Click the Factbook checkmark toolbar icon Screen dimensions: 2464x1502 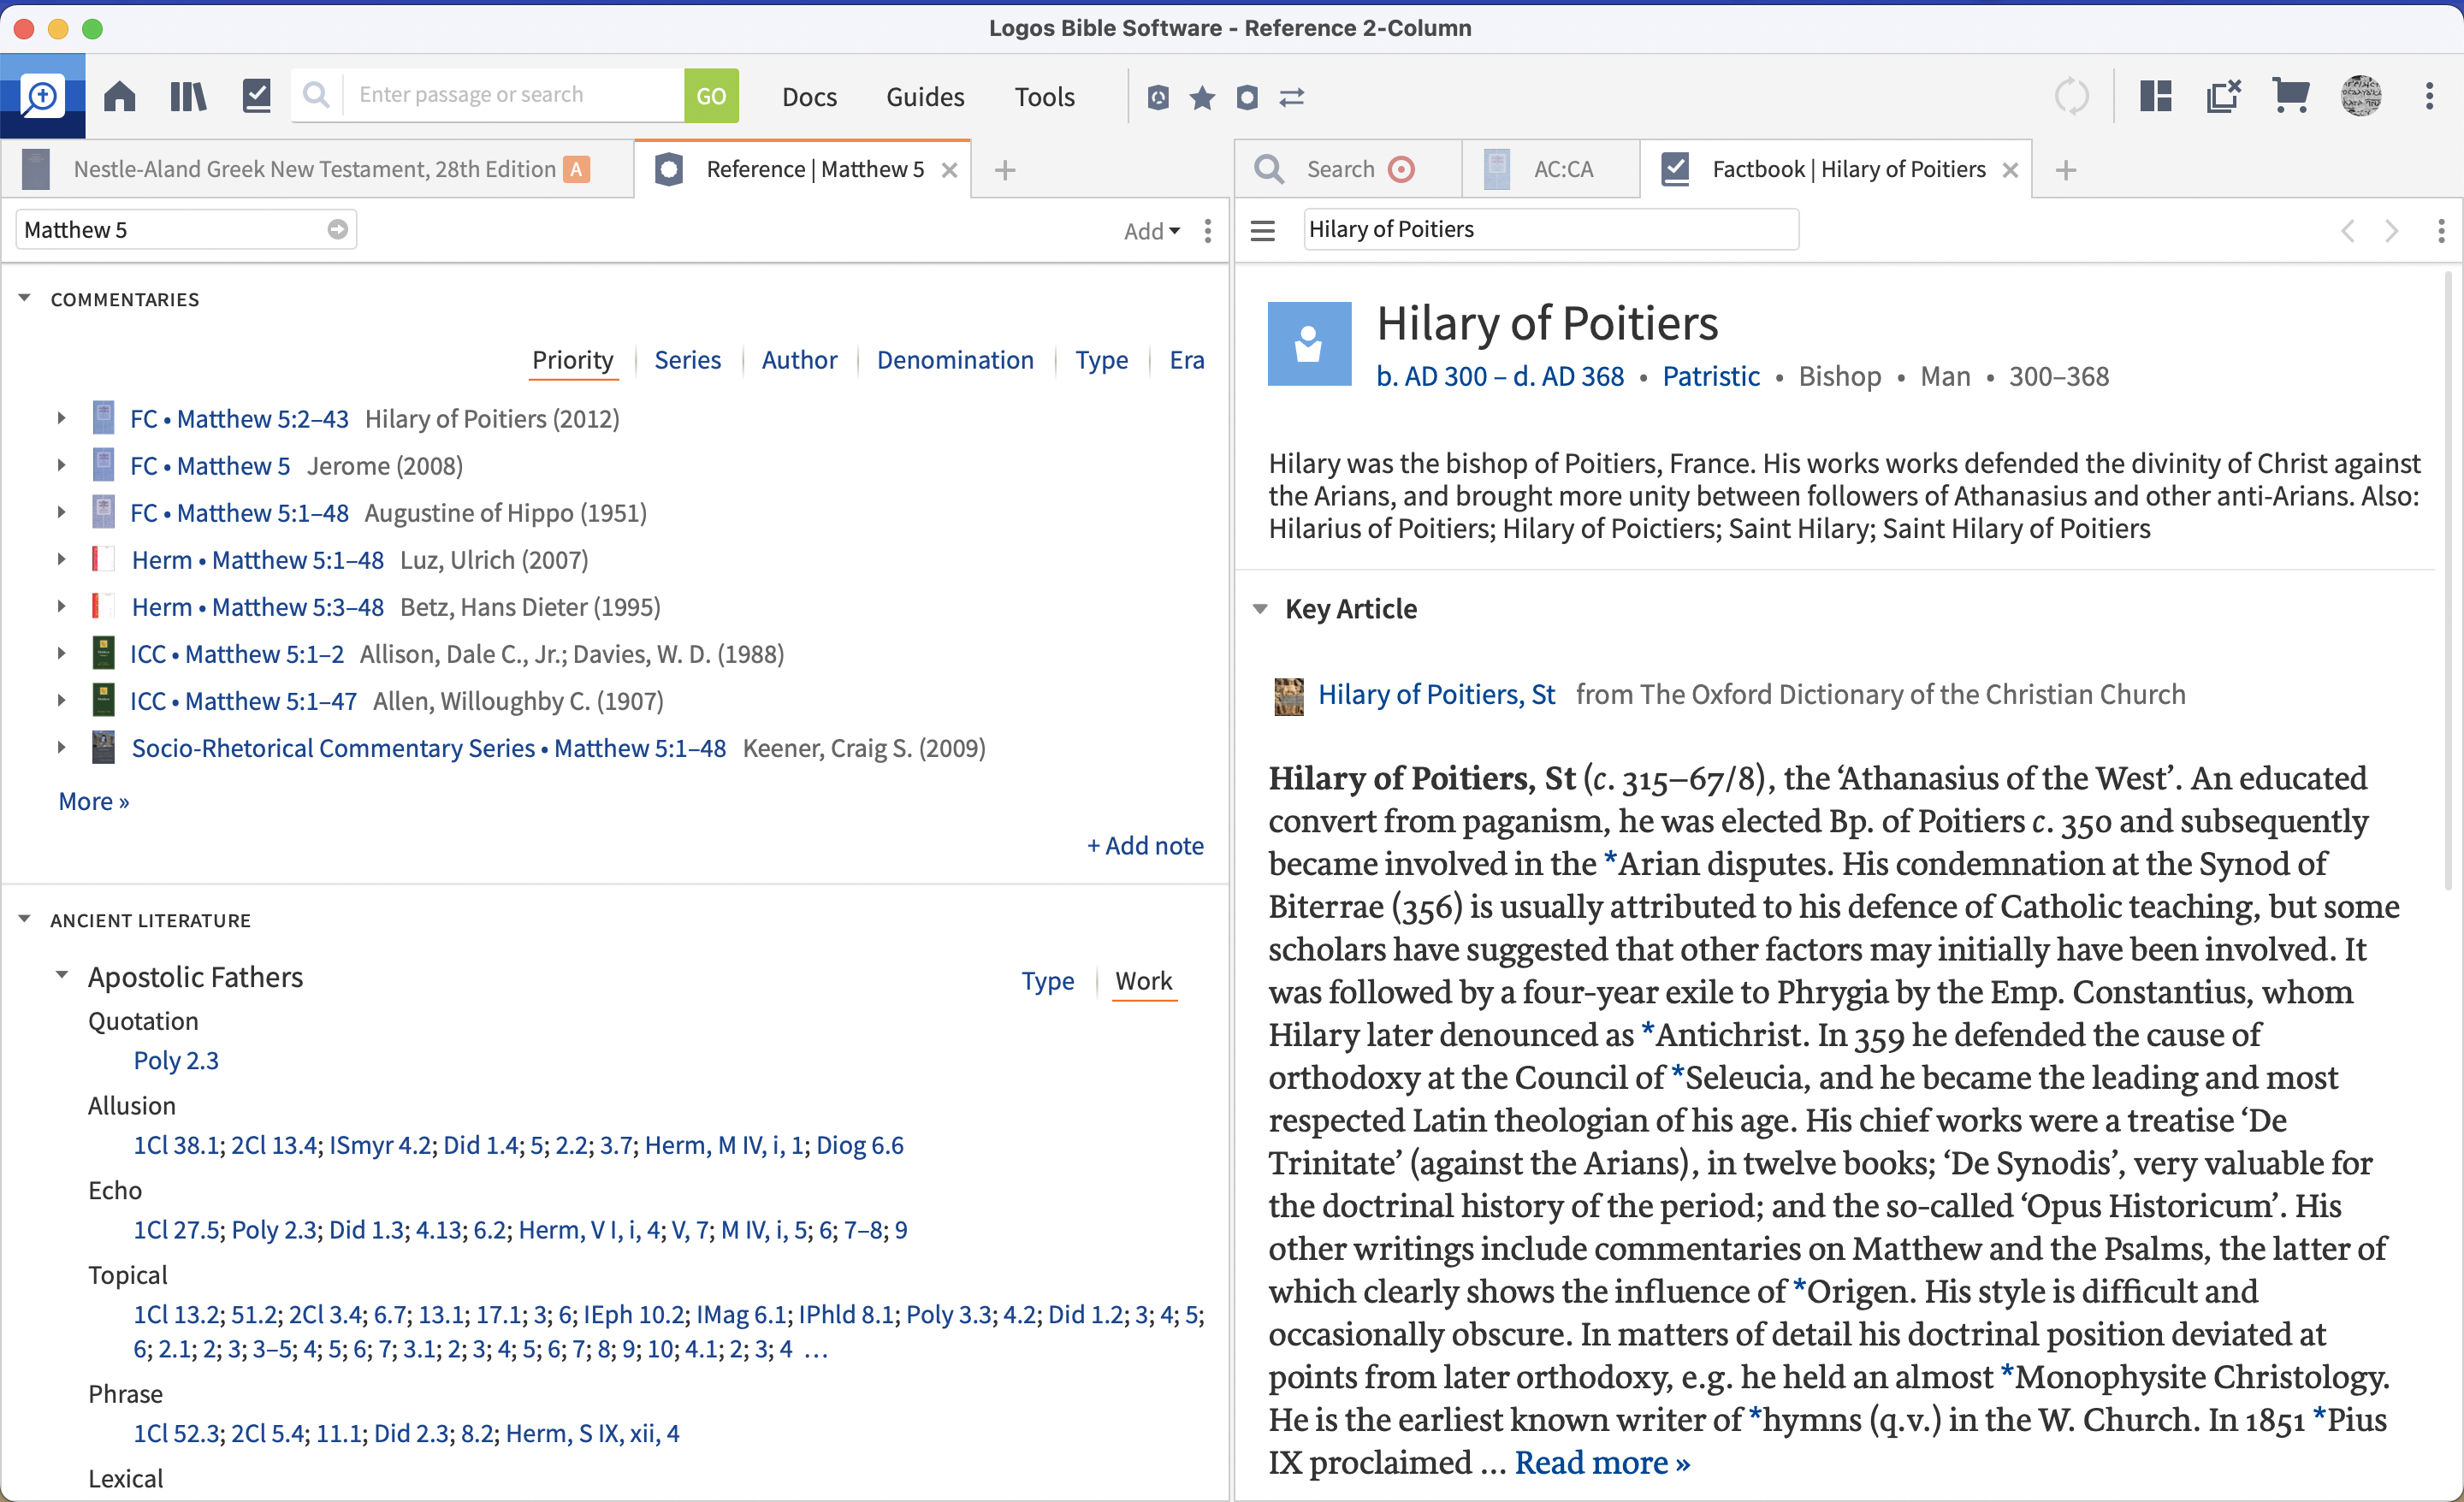tap(256, 96)
